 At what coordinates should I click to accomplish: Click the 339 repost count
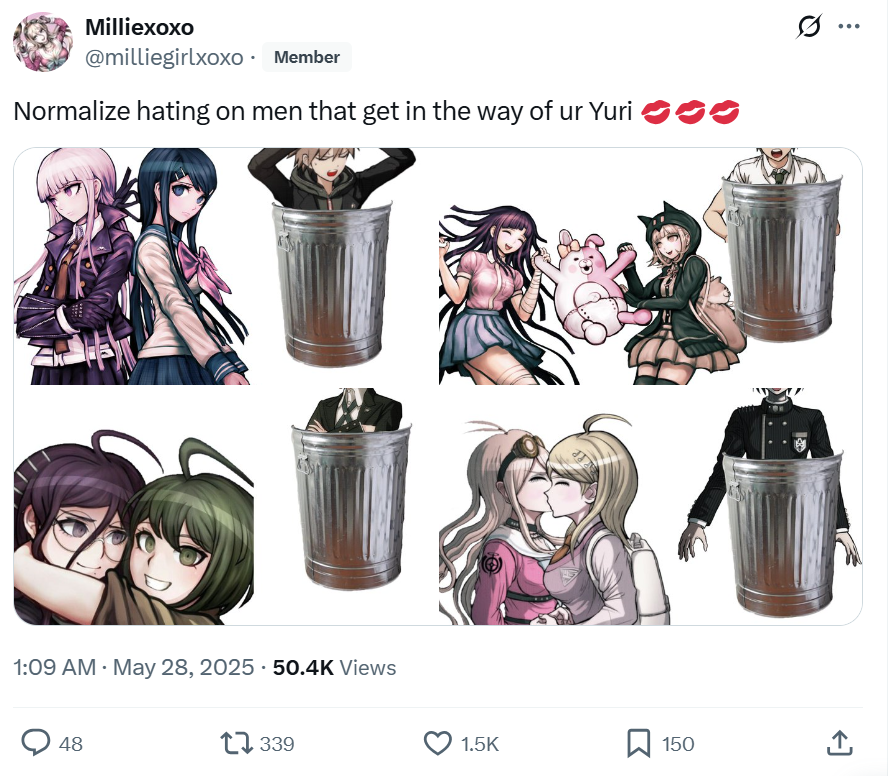276,744
